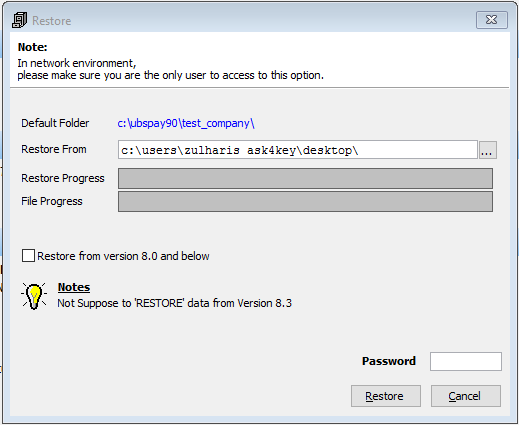519x425 pixels.
Task: Click the Restore Progress bar
Action: click(305, 178)
